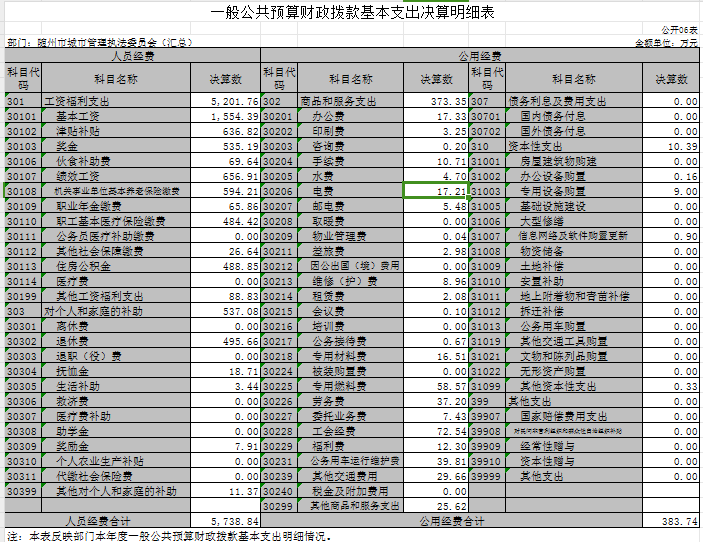Select the 人员经费合计 cell
Viewport: 703px width, 542px height.
click(x=98, y=521)
